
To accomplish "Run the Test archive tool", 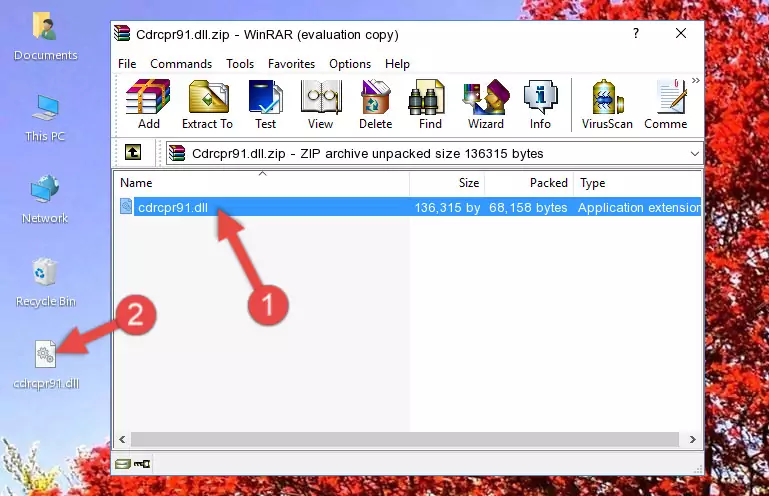I will click(x=265, y=104).
